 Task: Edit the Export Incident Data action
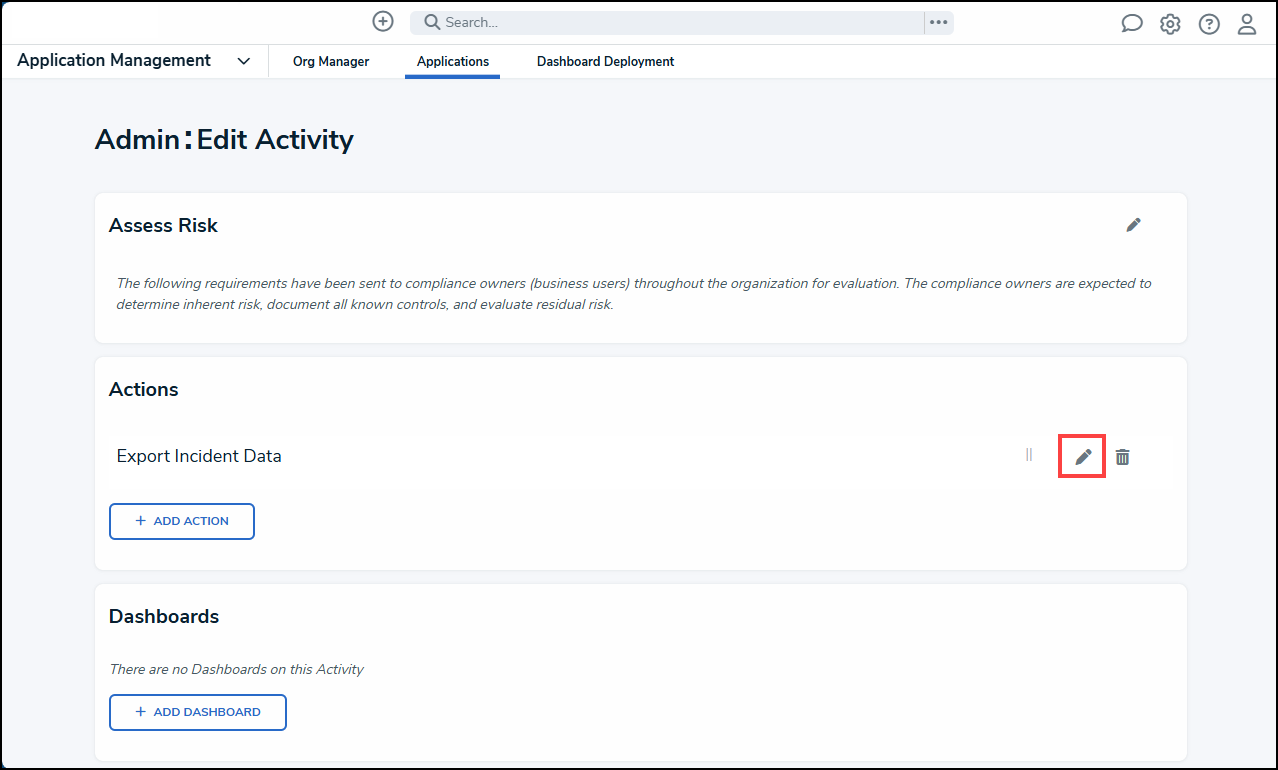[x=1083, y=457]
